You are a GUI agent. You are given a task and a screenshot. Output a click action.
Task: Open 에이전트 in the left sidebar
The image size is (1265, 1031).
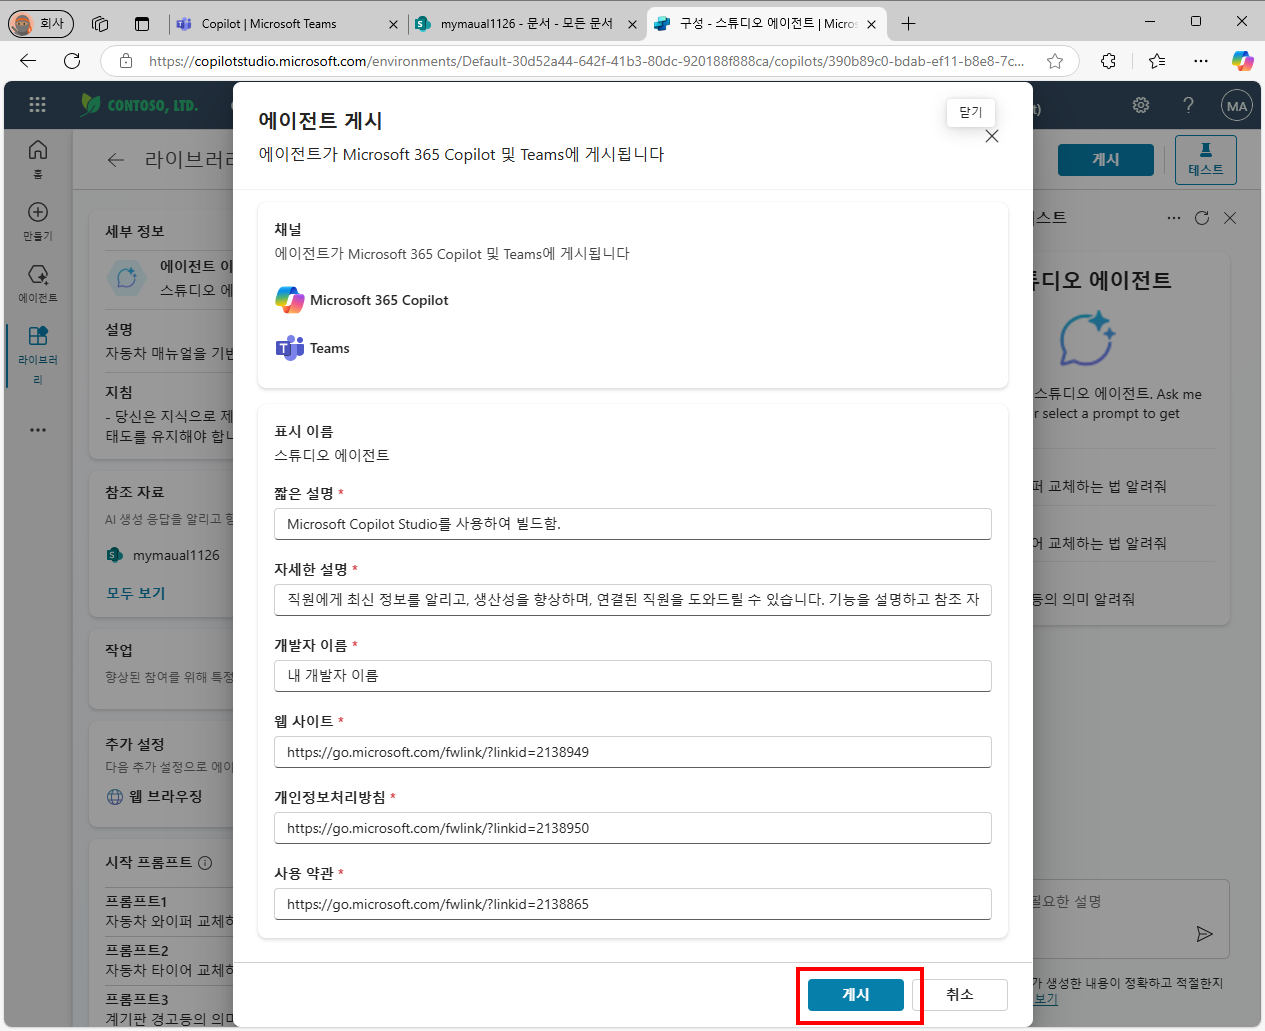(x=38, y=283)
